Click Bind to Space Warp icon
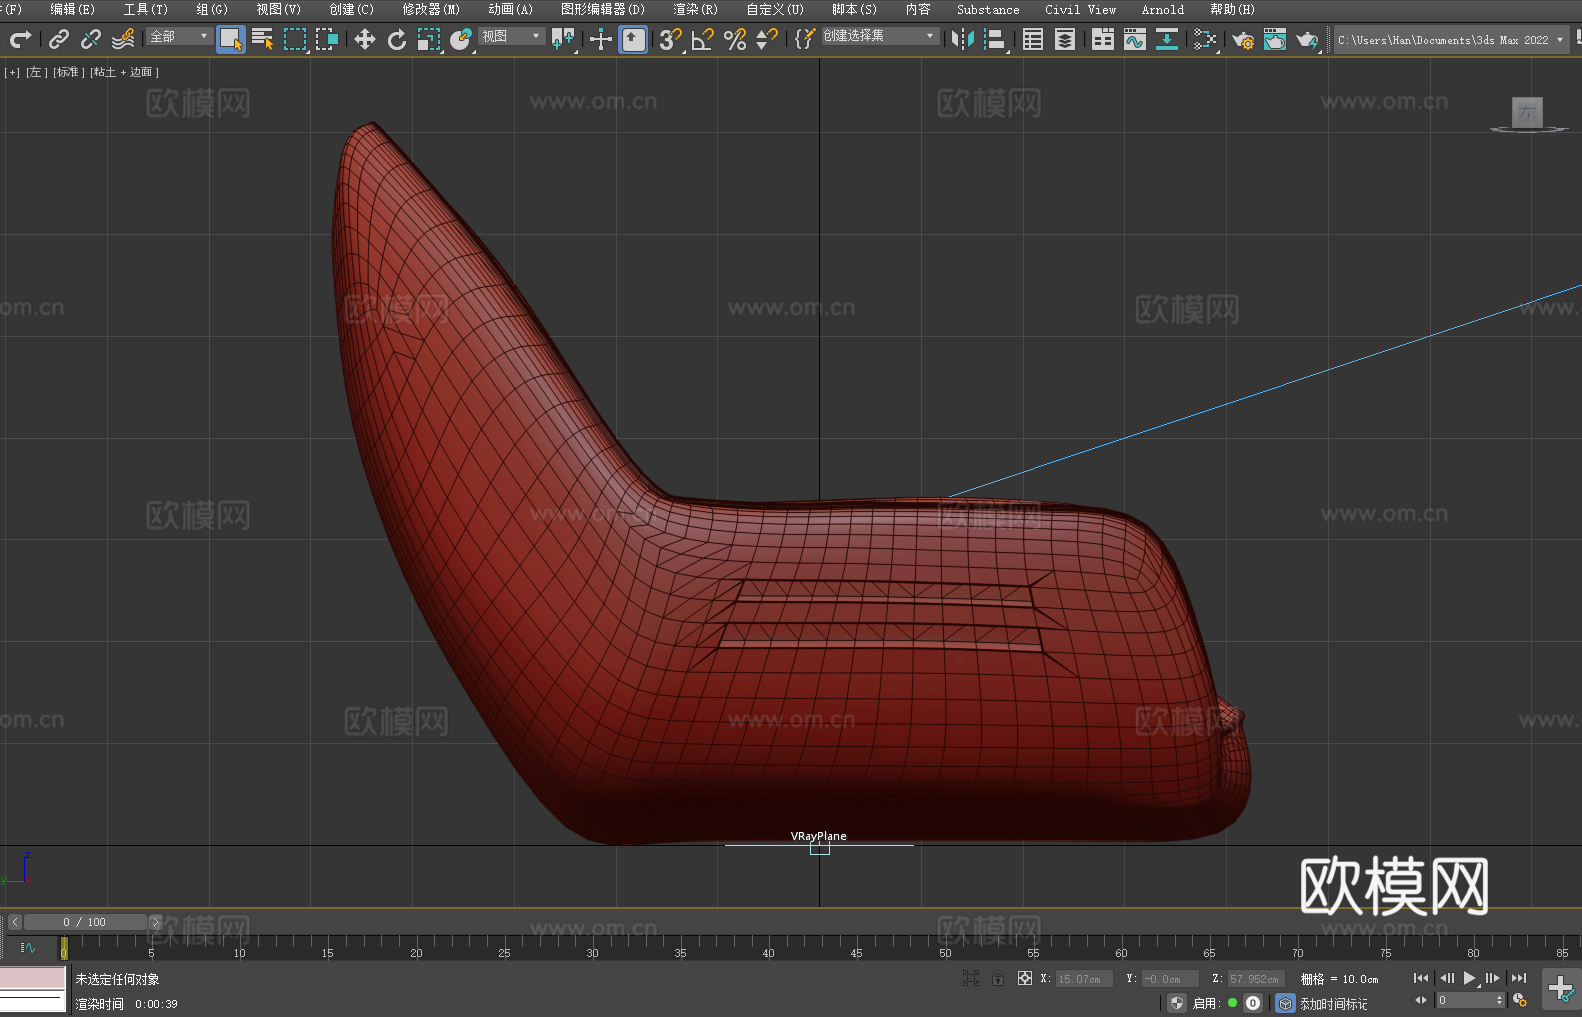 pyautogui.click(x=123, y=39)
